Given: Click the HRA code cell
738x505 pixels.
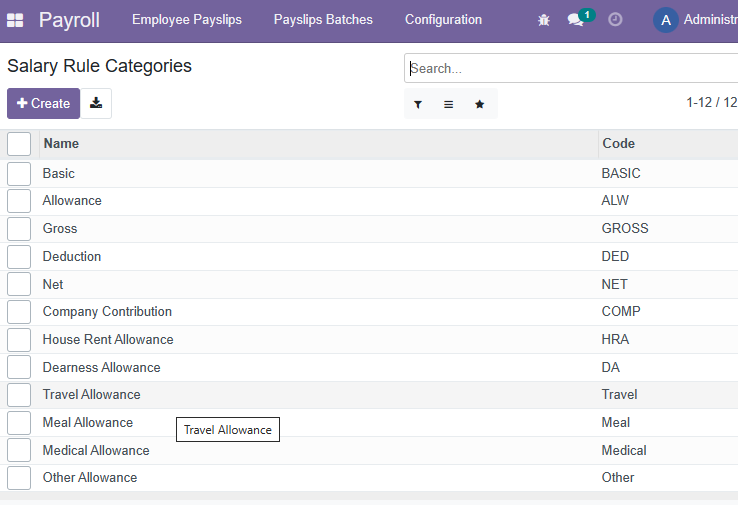Looking at the screenshot, I should point(615,340).
